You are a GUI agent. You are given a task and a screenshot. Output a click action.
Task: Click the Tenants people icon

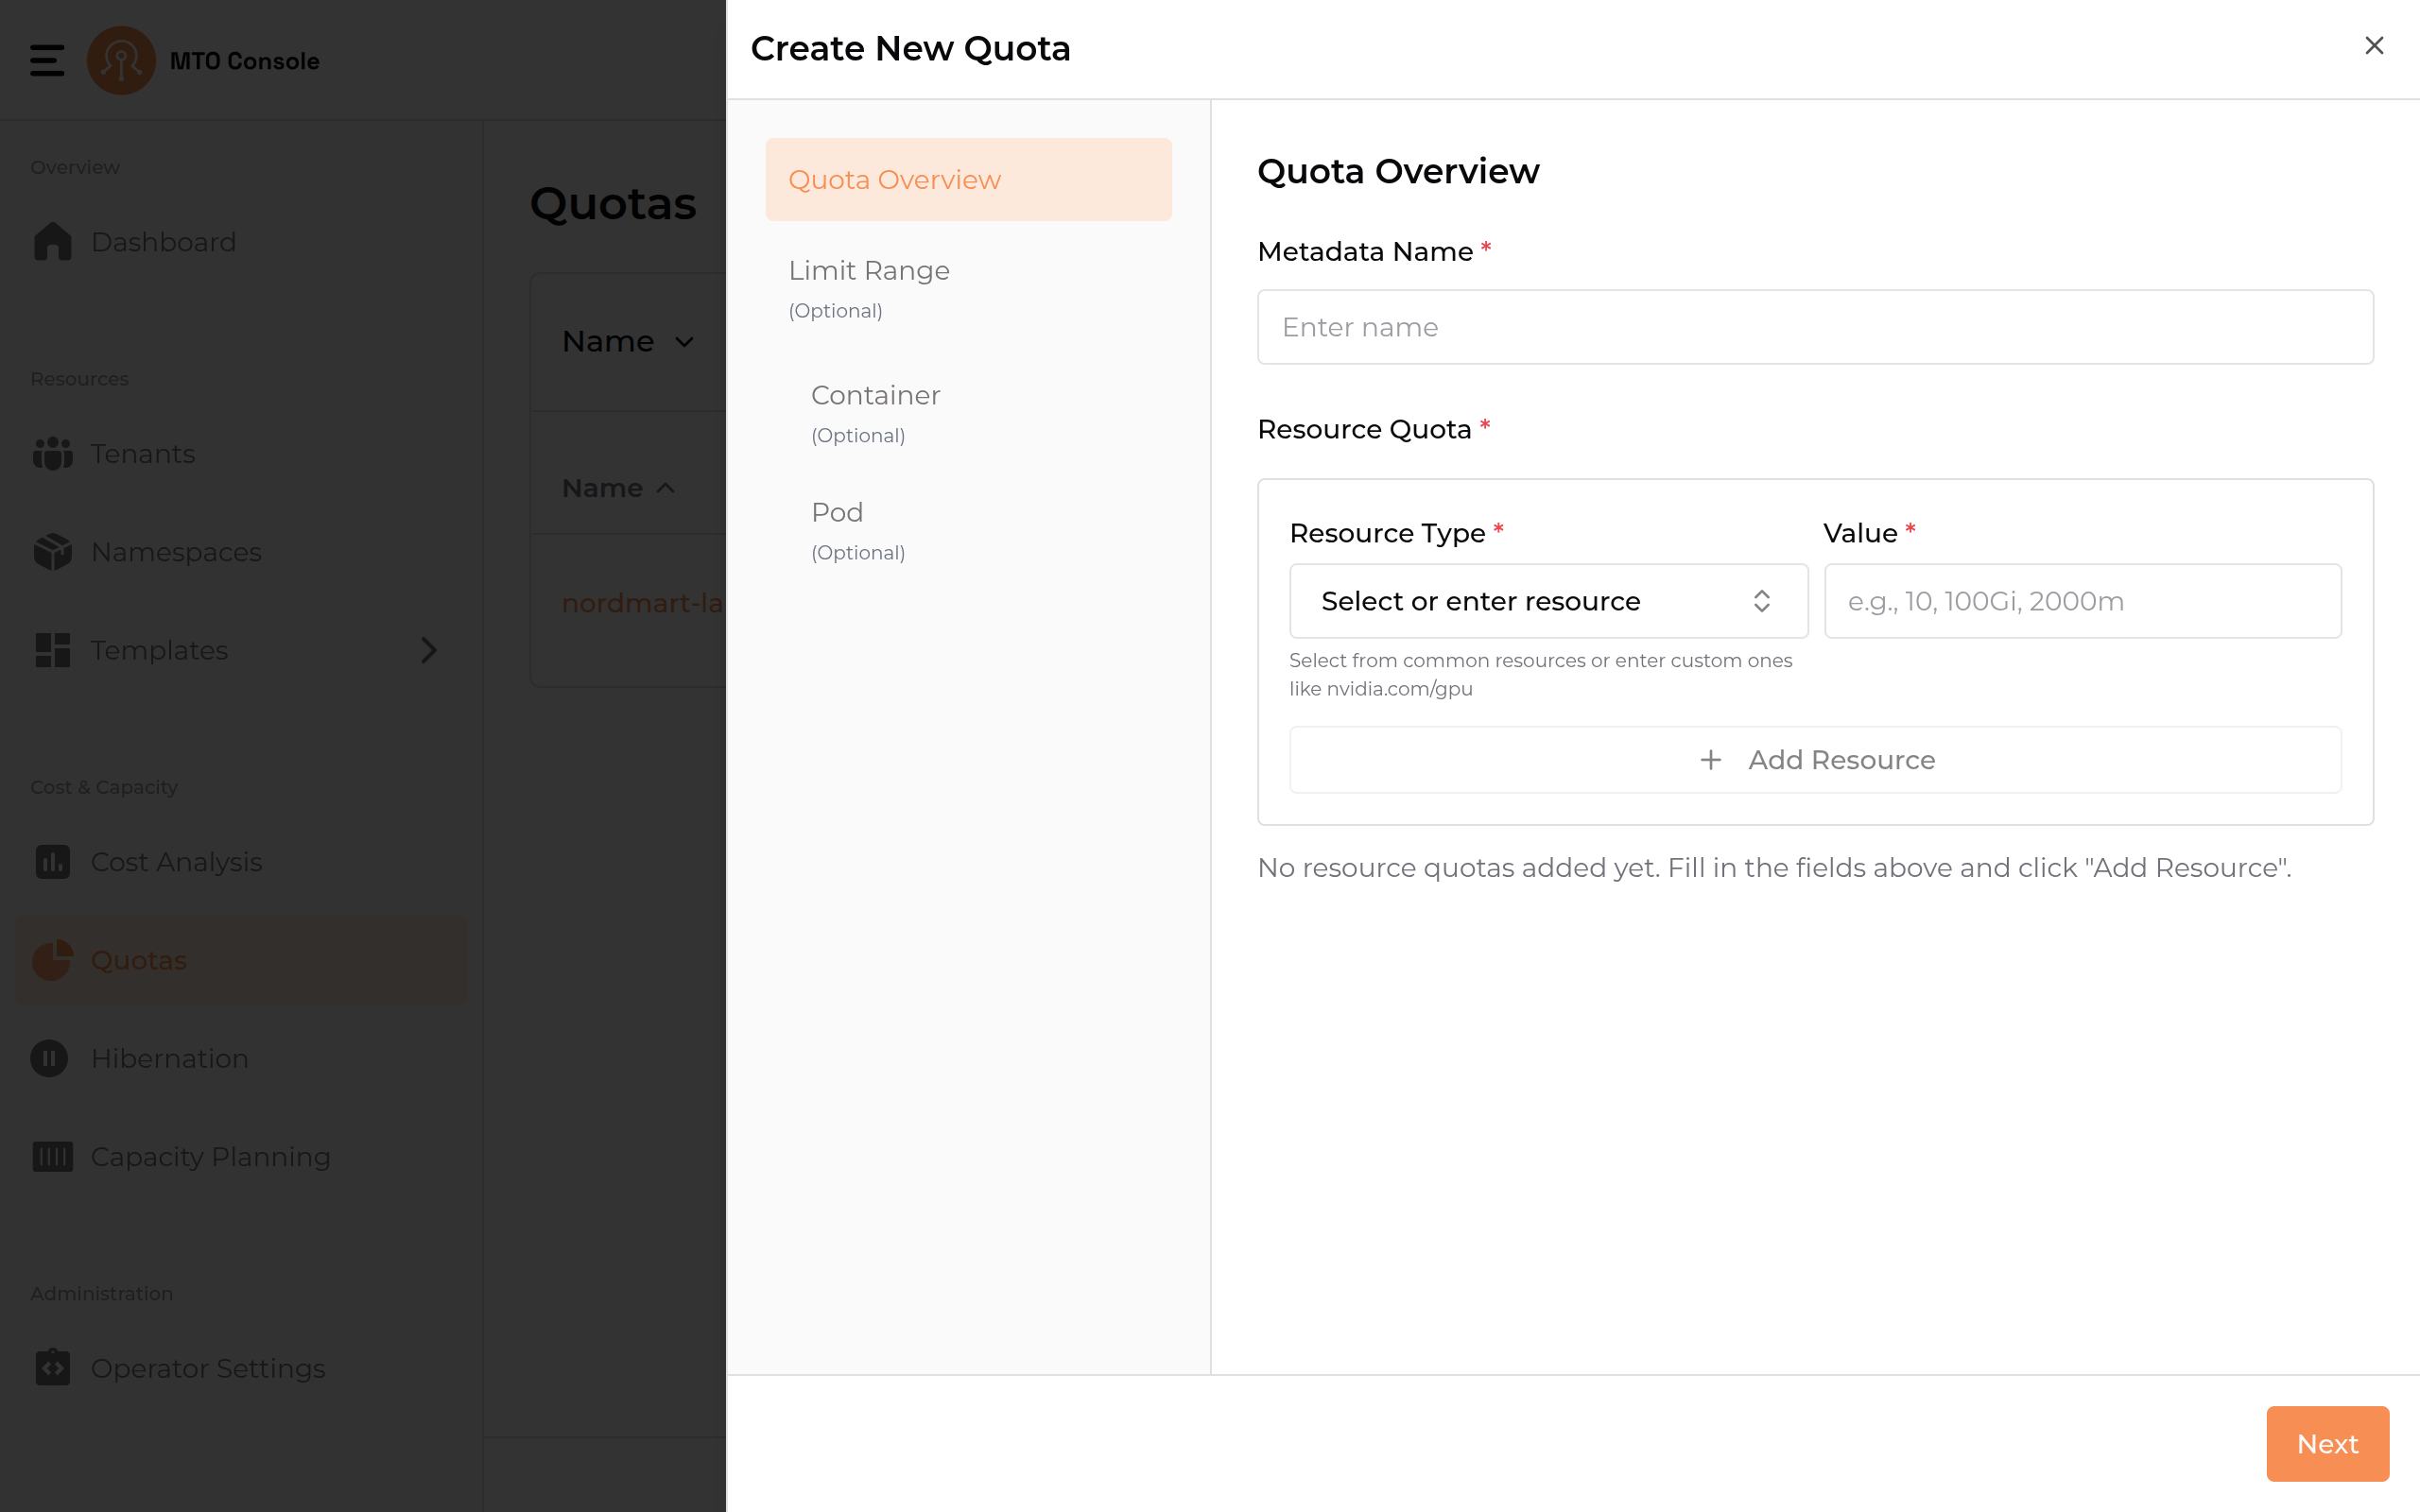(x=52, y=454)
